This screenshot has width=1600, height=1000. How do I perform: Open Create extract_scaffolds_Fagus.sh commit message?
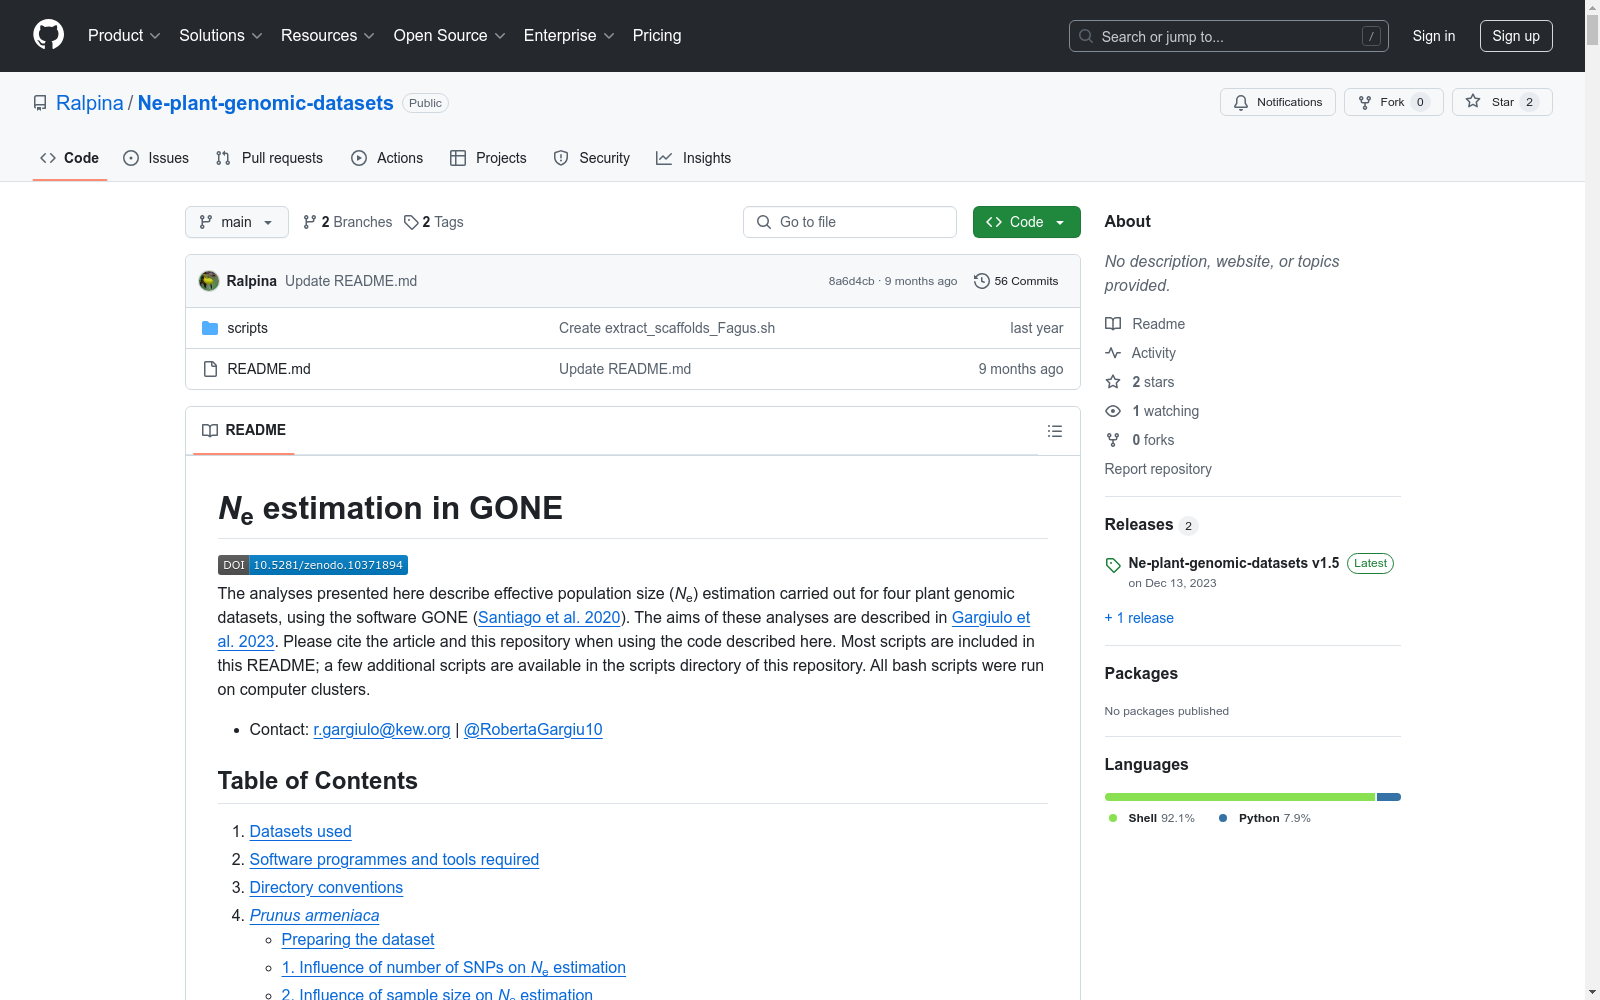(667, 328)
